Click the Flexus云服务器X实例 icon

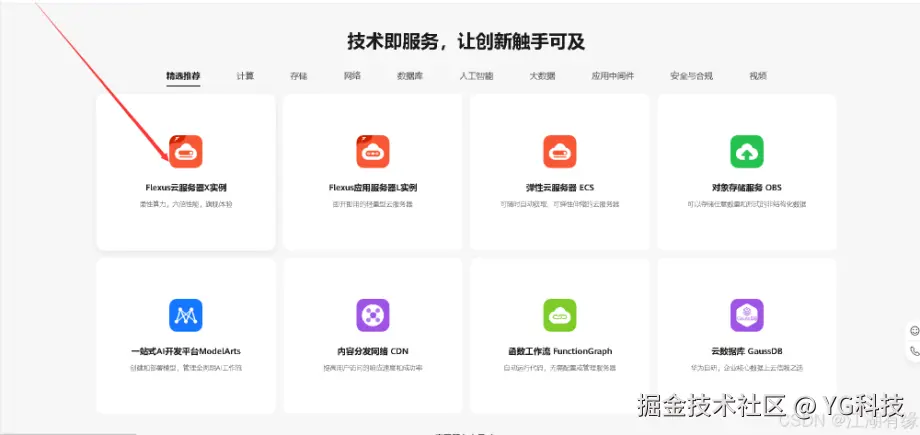click(x=186, y=151)
